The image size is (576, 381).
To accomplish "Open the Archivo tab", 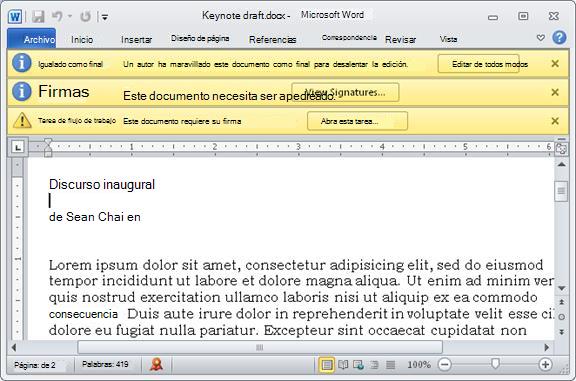I will click(32, 39).
